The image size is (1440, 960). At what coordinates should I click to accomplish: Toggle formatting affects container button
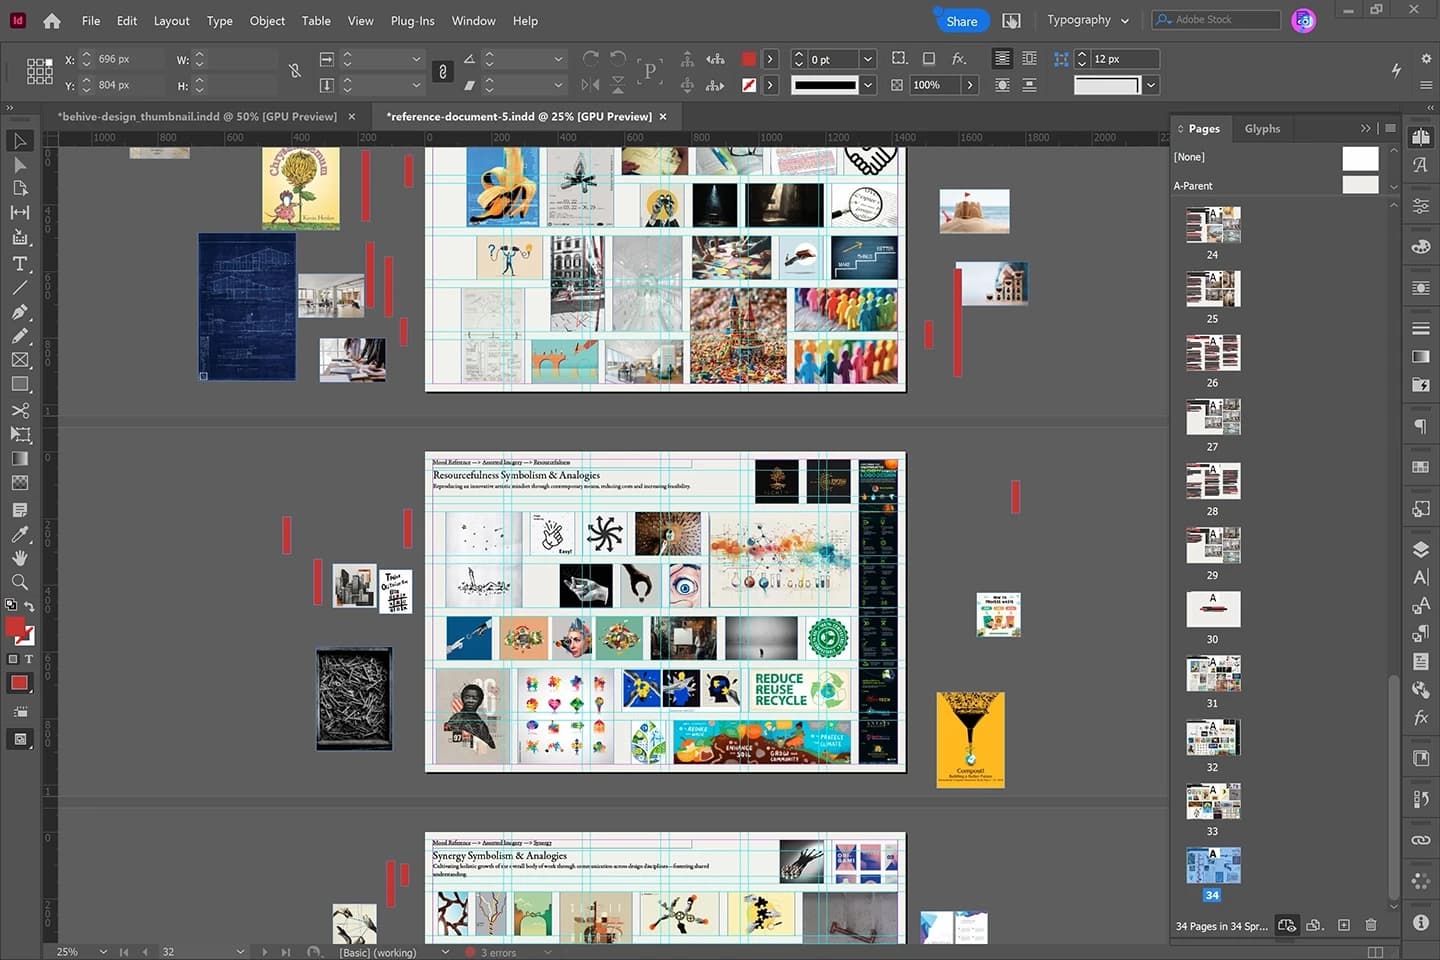point(13,659)
